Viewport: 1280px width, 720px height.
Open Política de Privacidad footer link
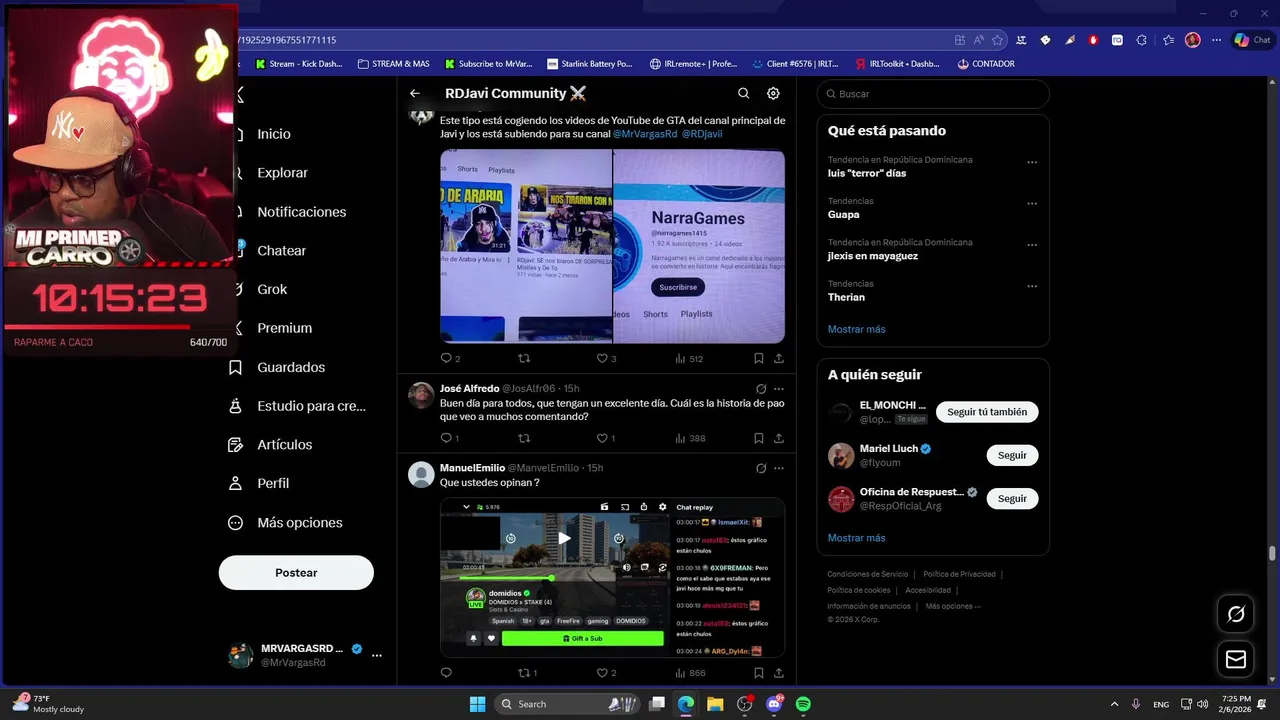(959, 574)
